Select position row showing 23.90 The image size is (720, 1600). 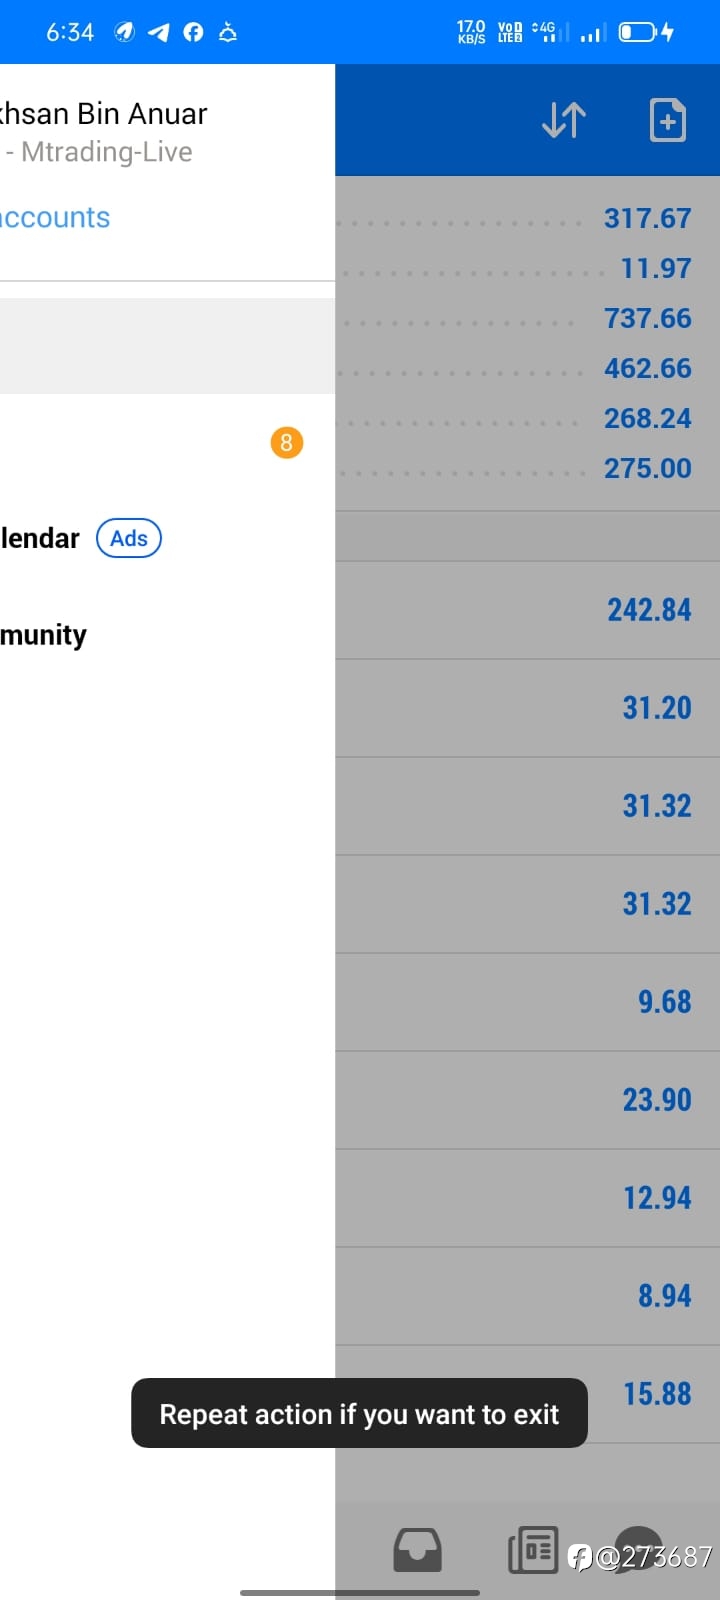click(527, 1100)
